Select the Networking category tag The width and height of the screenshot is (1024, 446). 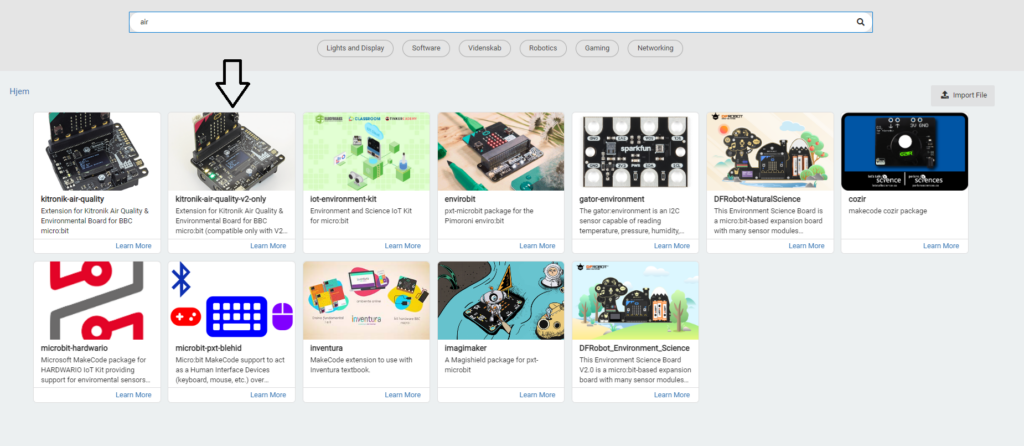coord(655,48)
